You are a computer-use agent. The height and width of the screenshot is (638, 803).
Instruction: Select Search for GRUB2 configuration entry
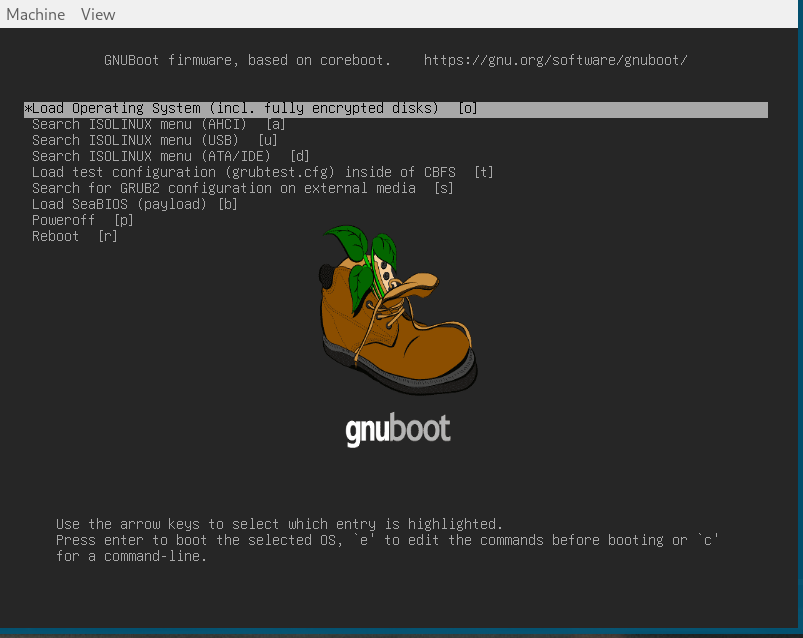point(242,188)
